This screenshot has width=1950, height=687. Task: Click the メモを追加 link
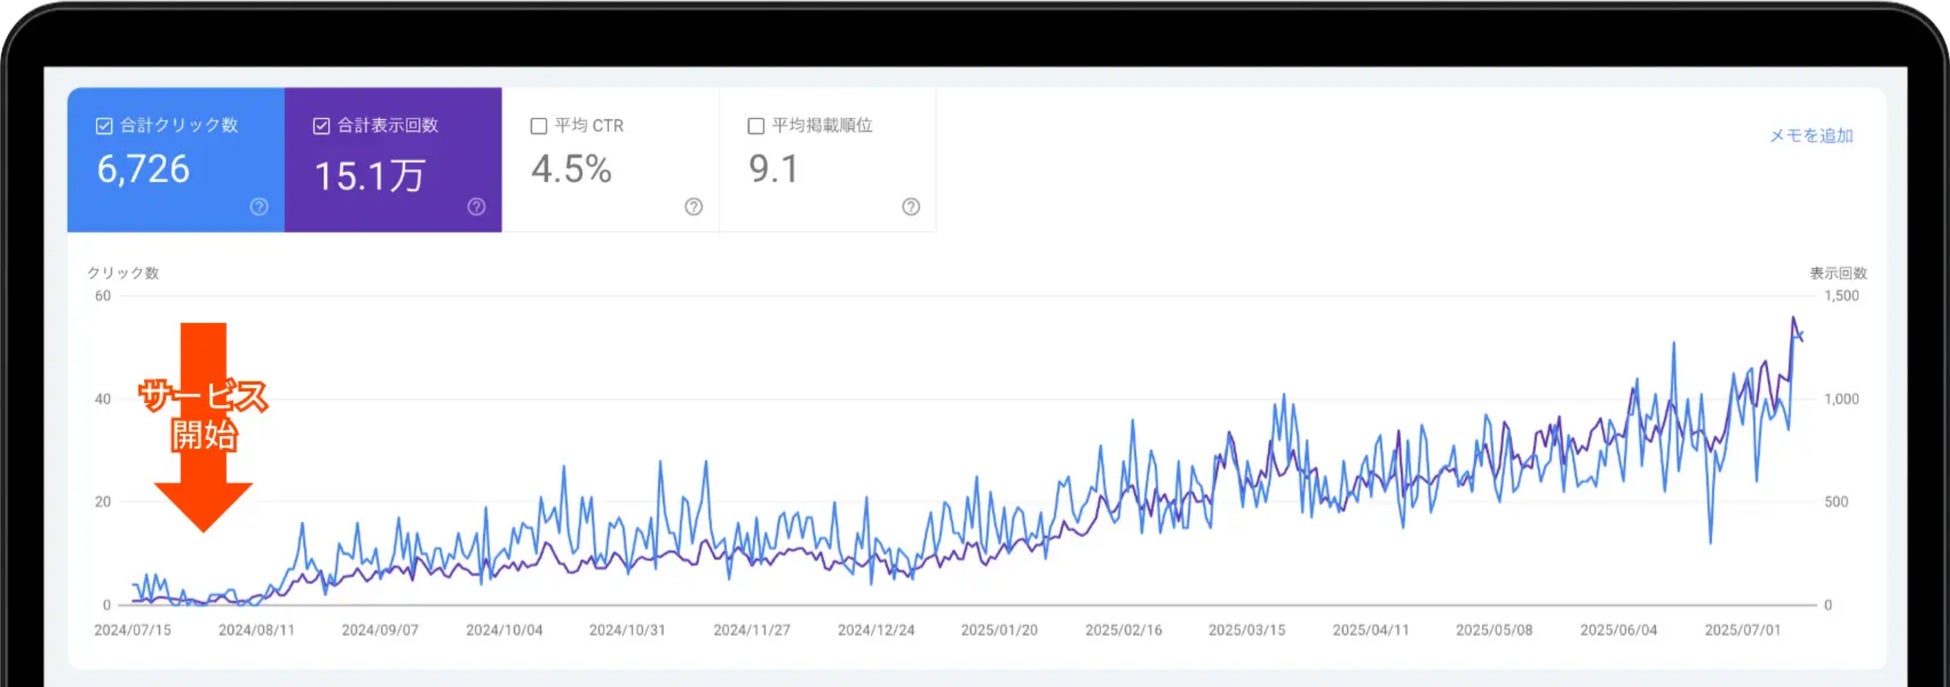1811,136
